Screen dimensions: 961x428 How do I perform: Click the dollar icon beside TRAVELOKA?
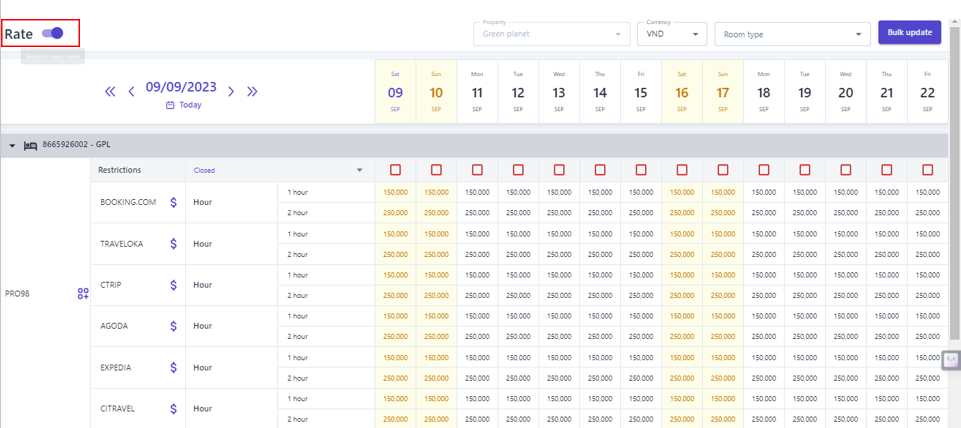tap(173, 244)
